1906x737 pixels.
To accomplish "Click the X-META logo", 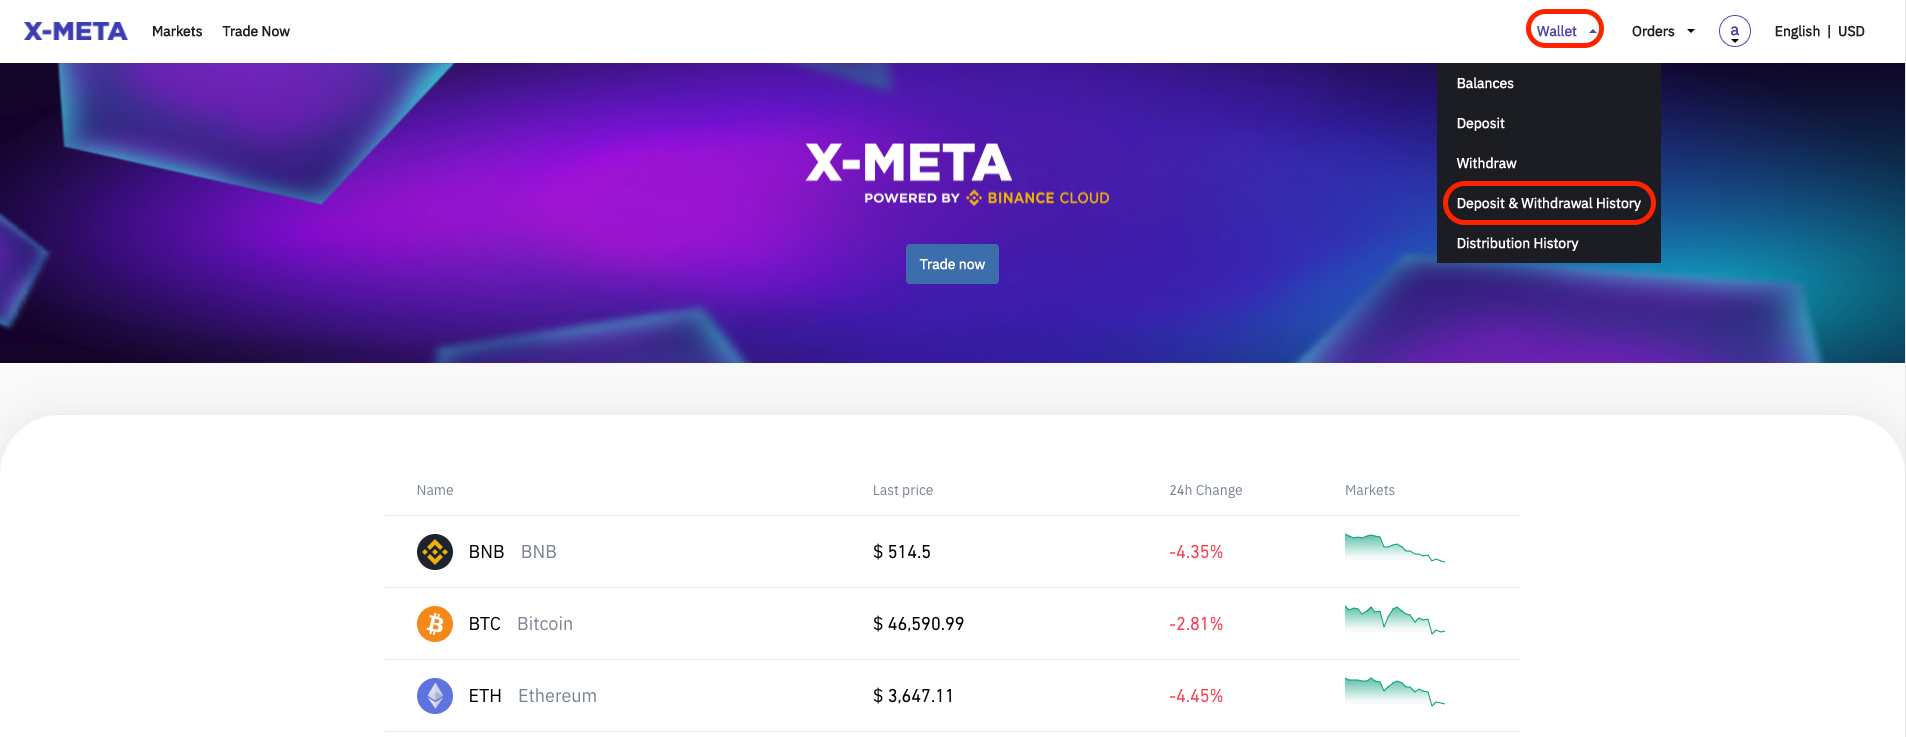I will tap(74, 30).
